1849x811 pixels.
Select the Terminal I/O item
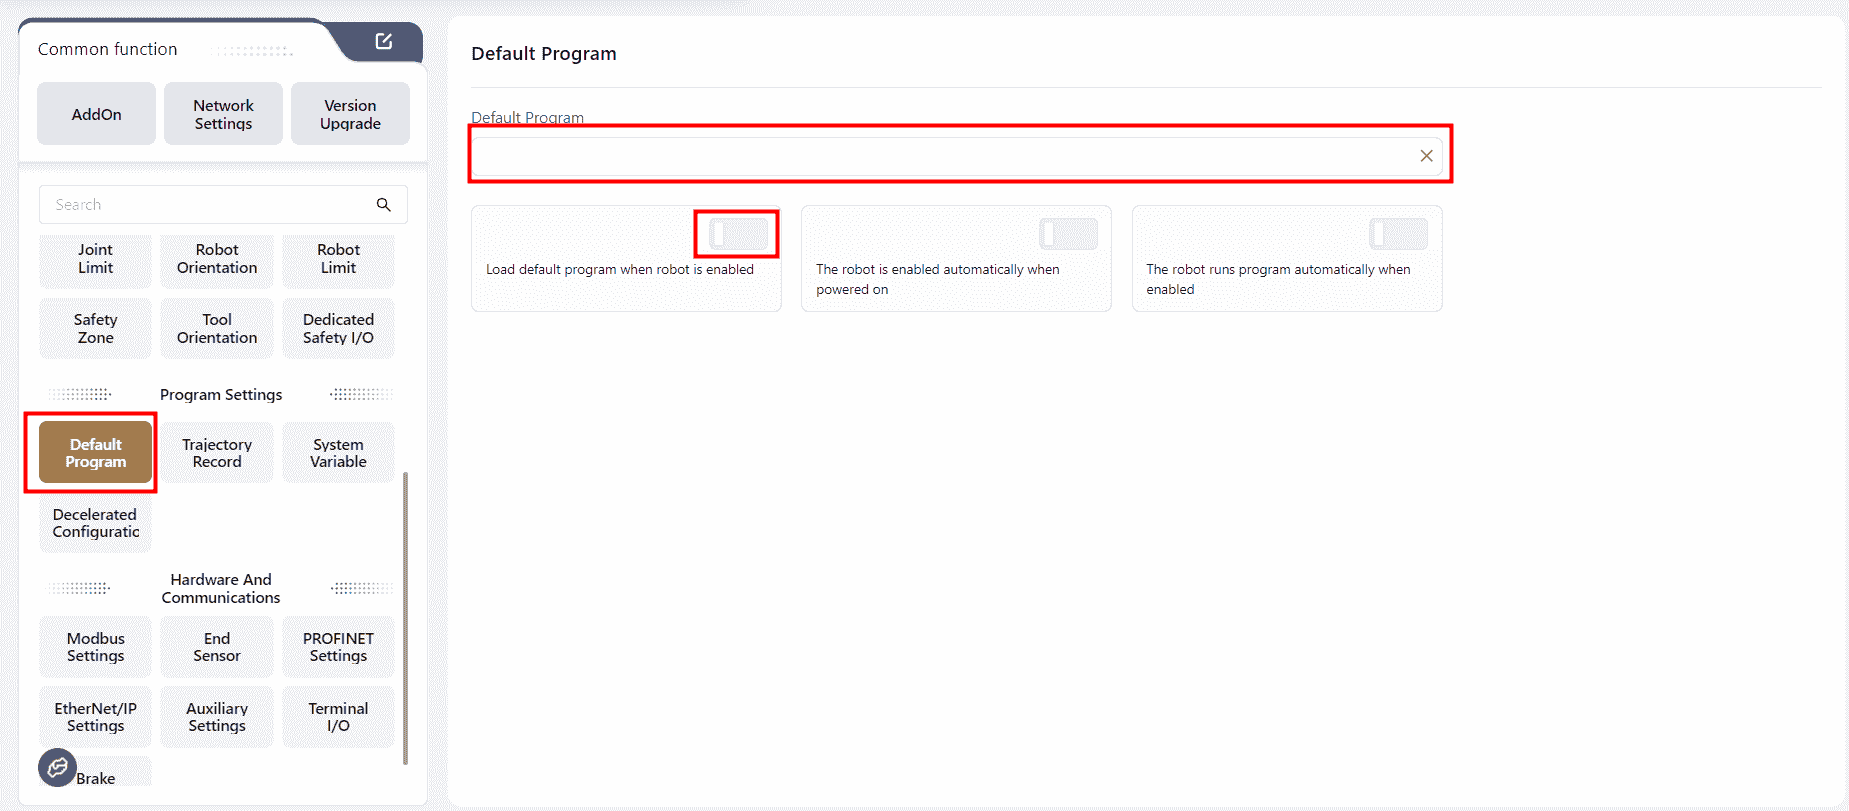coord(338,717)
